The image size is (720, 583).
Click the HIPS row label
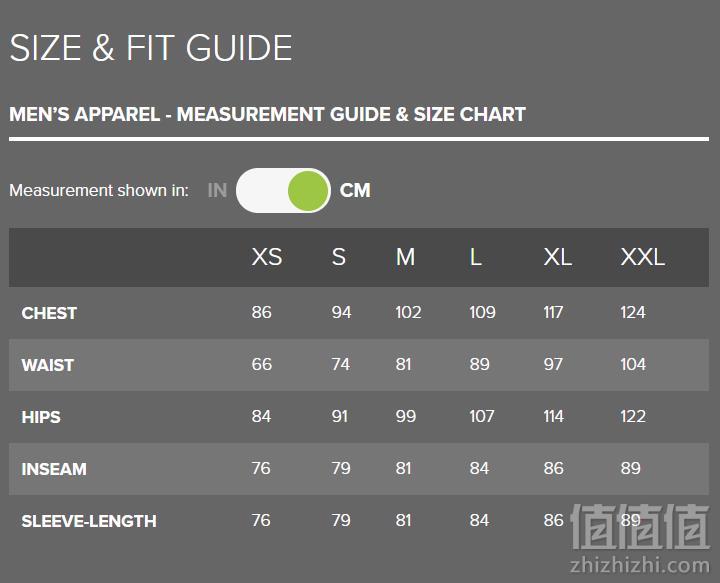point(41,417)
